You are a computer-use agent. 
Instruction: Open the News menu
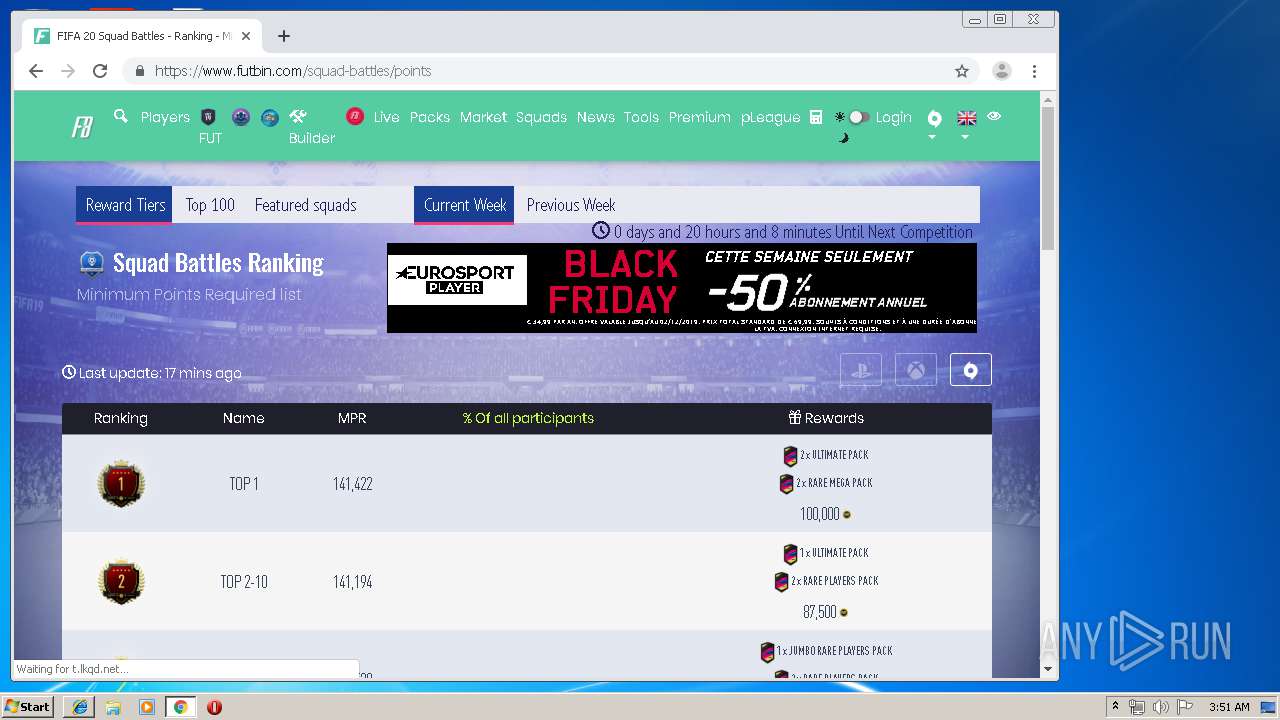595,117
